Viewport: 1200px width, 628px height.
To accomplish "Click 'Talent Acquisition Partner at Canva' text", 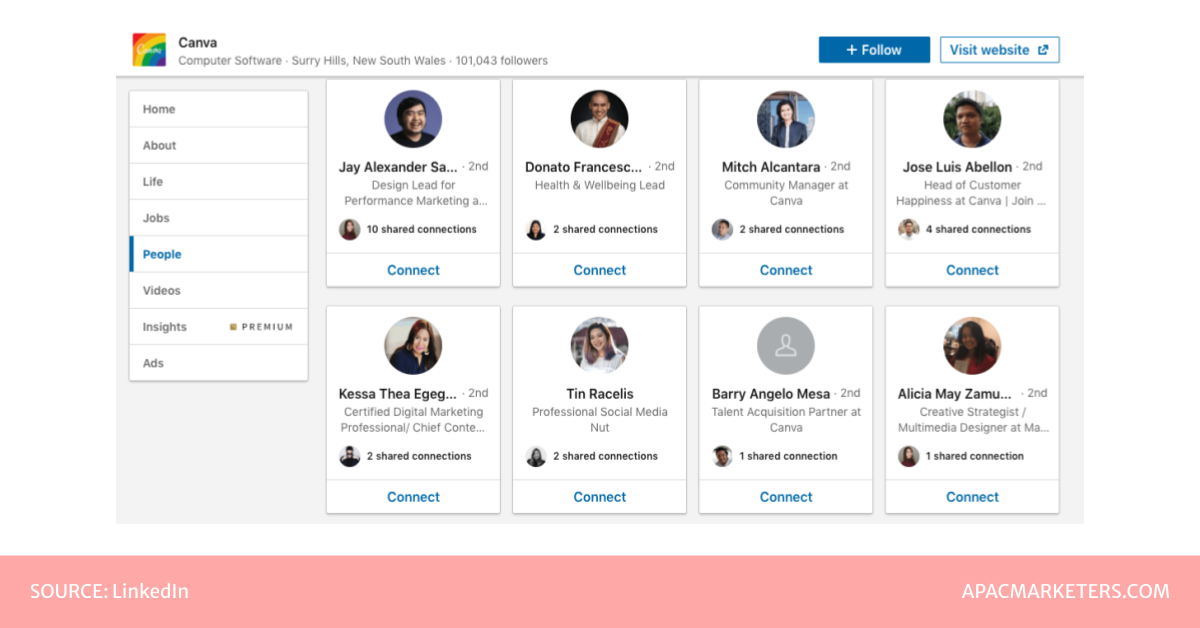I will click(x=786, y=420).
